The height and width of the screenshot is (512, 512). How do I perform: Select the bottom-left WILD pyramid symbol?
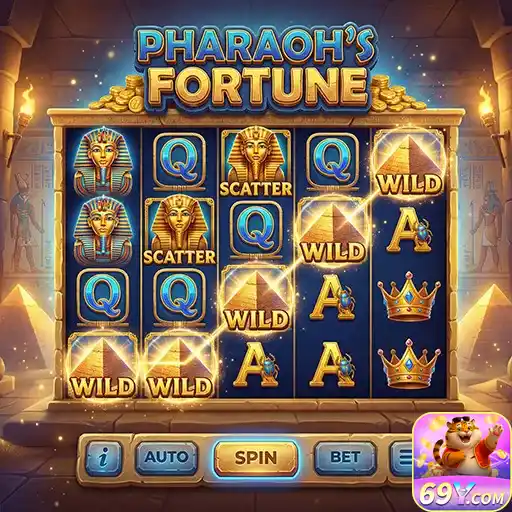click(x=103, y=365)
